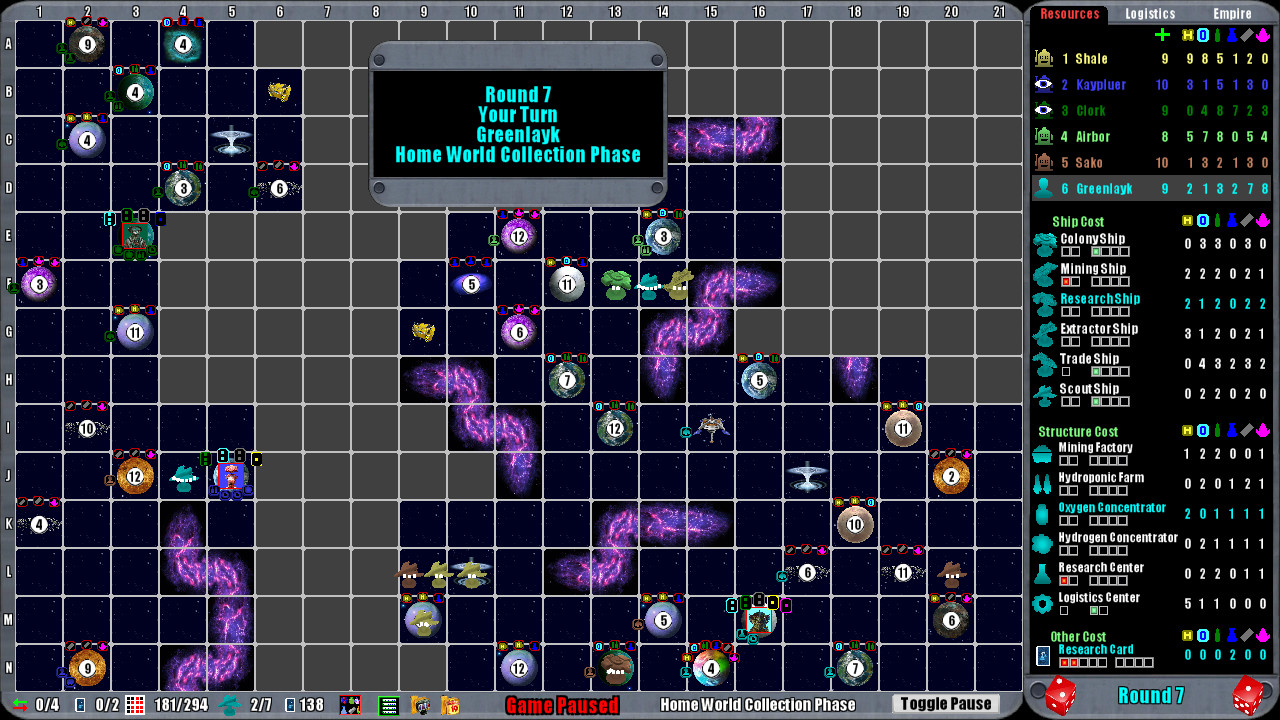Click the eye icon next to Kaypluer

(1043, 85)
